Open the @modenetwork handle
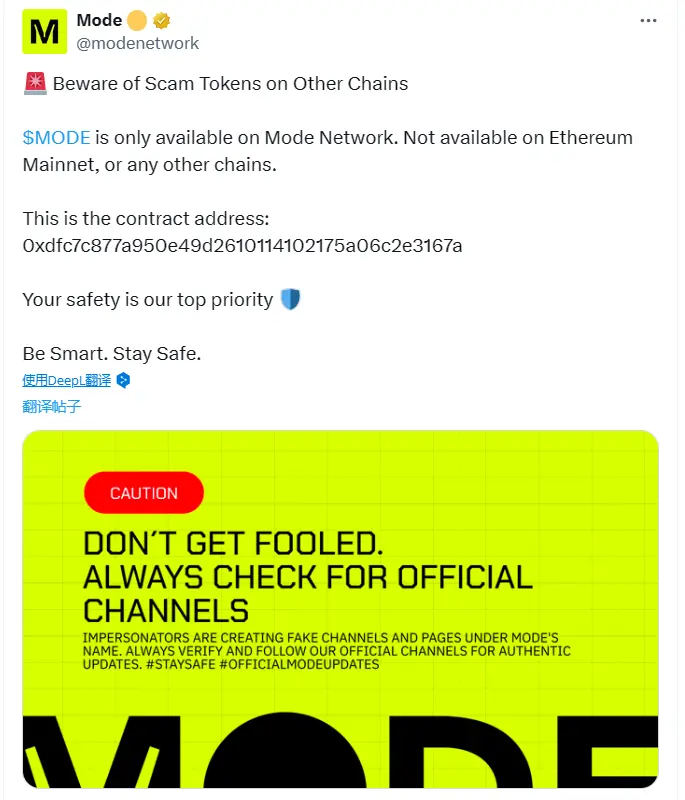The width and height of the screenshot is (685, 800). [x=138, y=43]
